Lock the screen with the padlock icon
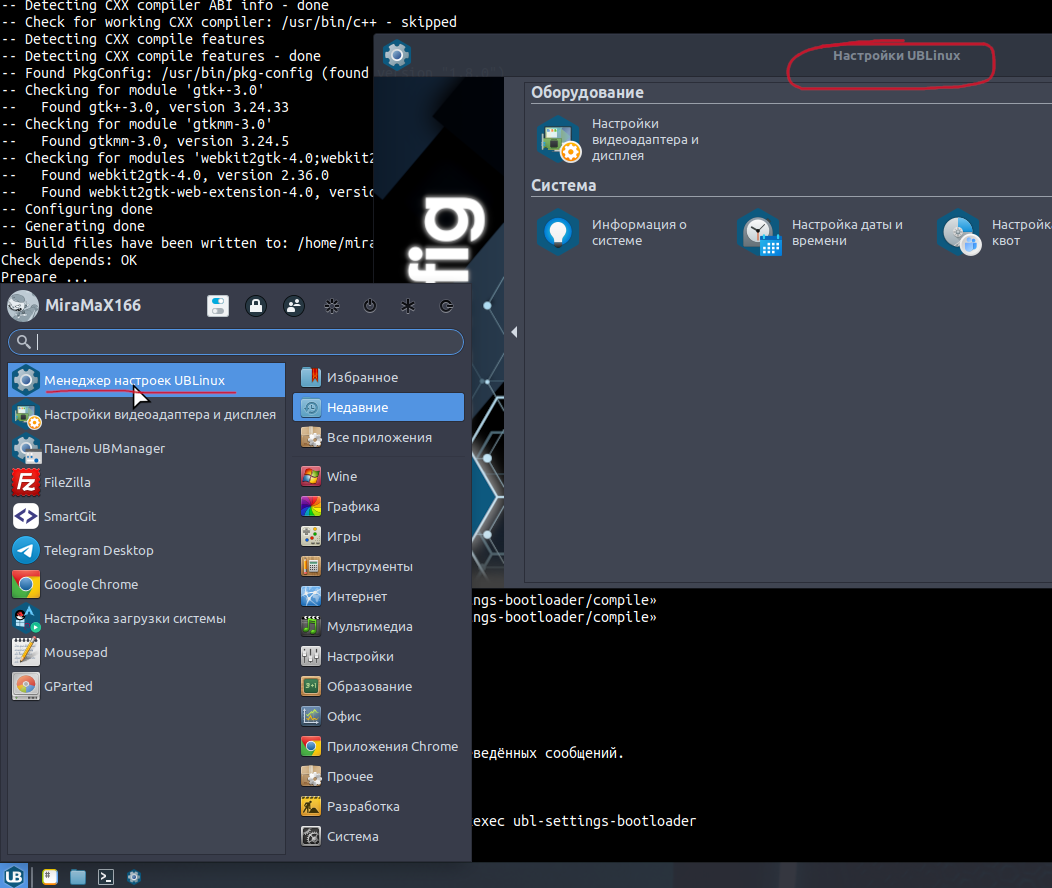The image size is (1052, 888). pyautogui.click(x=256, y=306)
